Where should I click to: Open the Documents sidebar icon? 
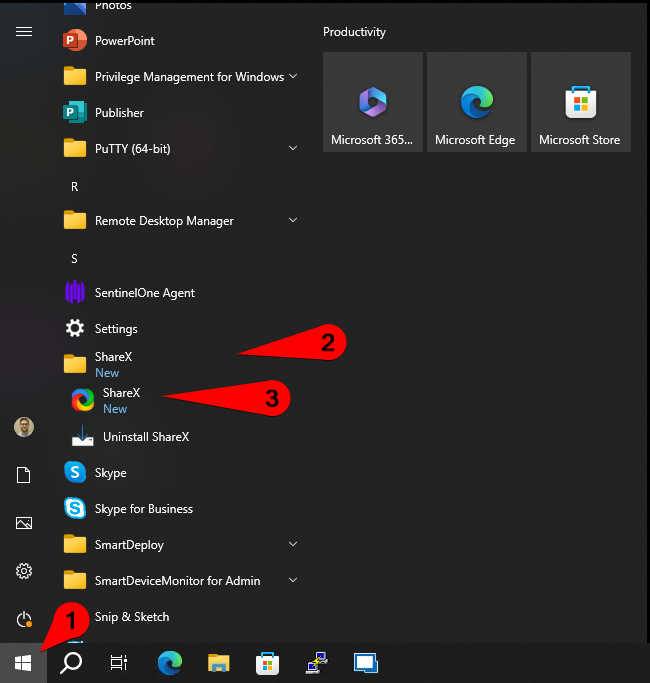(24, 475)
